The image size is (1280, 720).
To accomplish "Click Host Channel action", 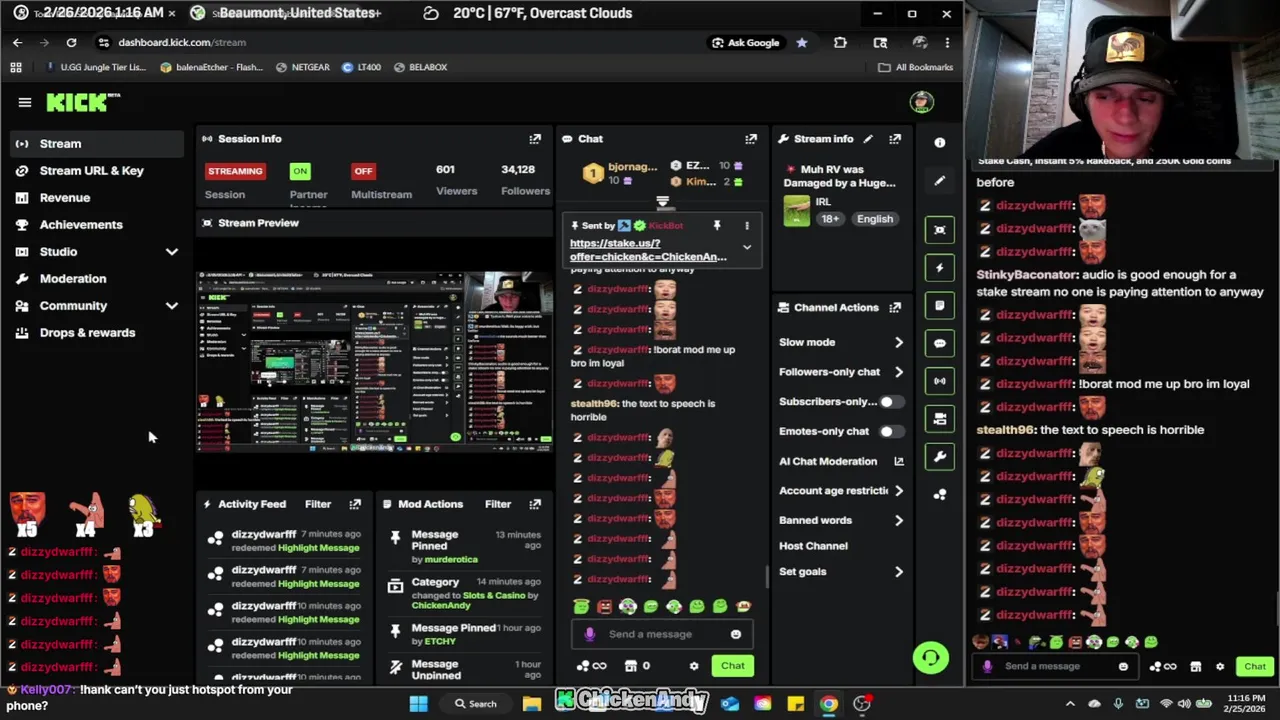I will pyautogui.click(x=813, y=546).
